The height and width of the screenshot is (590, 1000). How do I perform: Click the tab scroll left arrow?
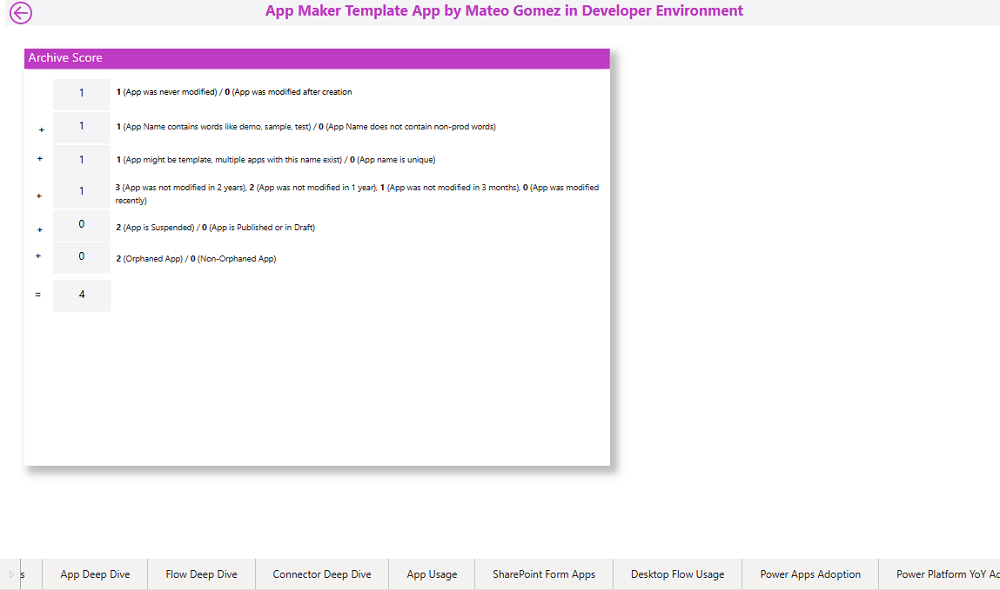point(11,574)
